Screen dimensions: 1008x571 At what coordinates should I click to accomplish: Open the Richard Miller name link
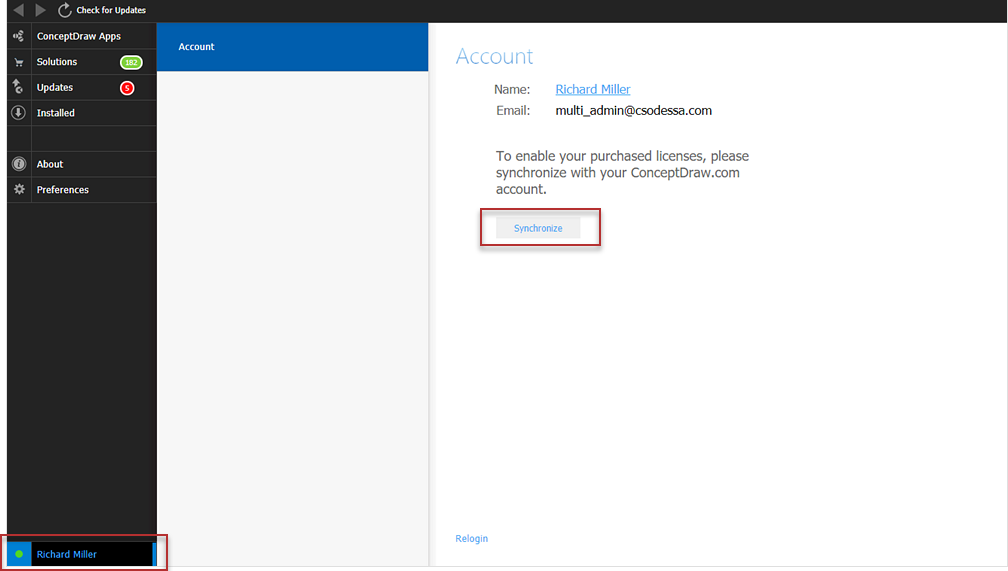pos(593,89)
